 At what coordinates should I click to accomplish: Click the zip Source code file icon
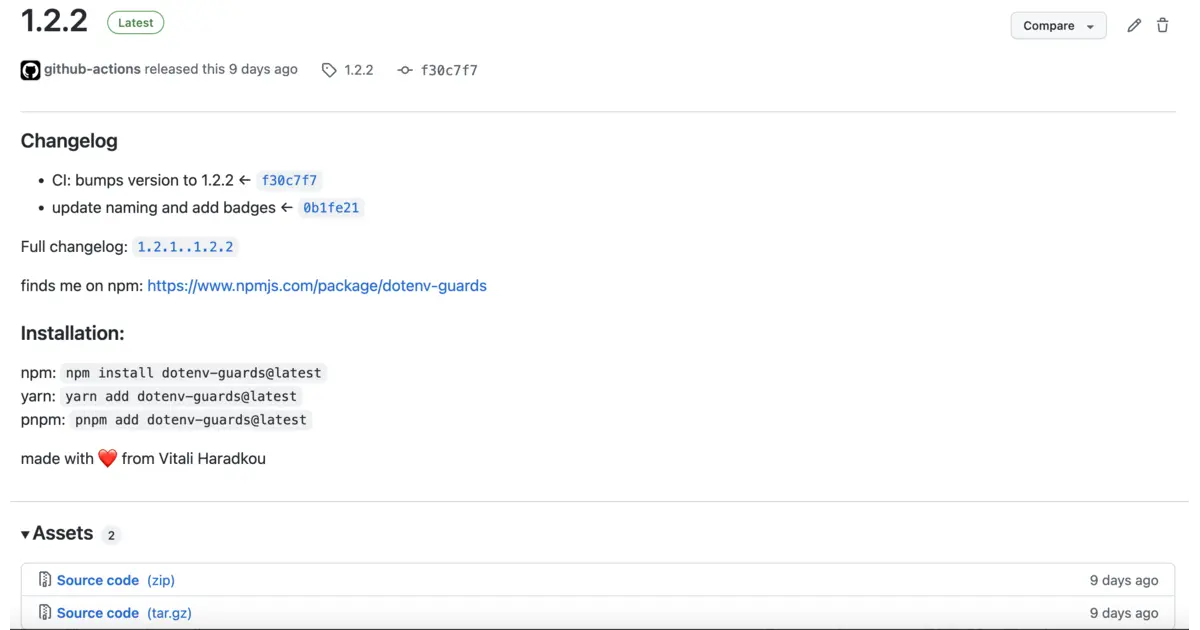45,580
